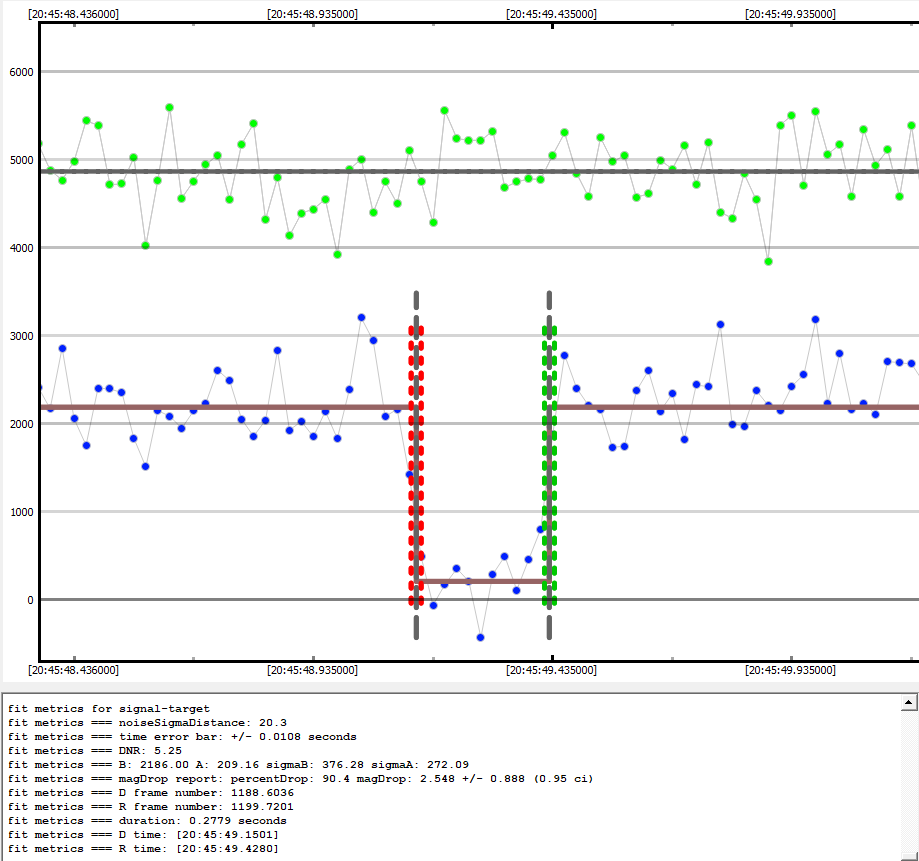
Task: Click the scroll-up arrow of the metrics log
Action: (908, 702)
